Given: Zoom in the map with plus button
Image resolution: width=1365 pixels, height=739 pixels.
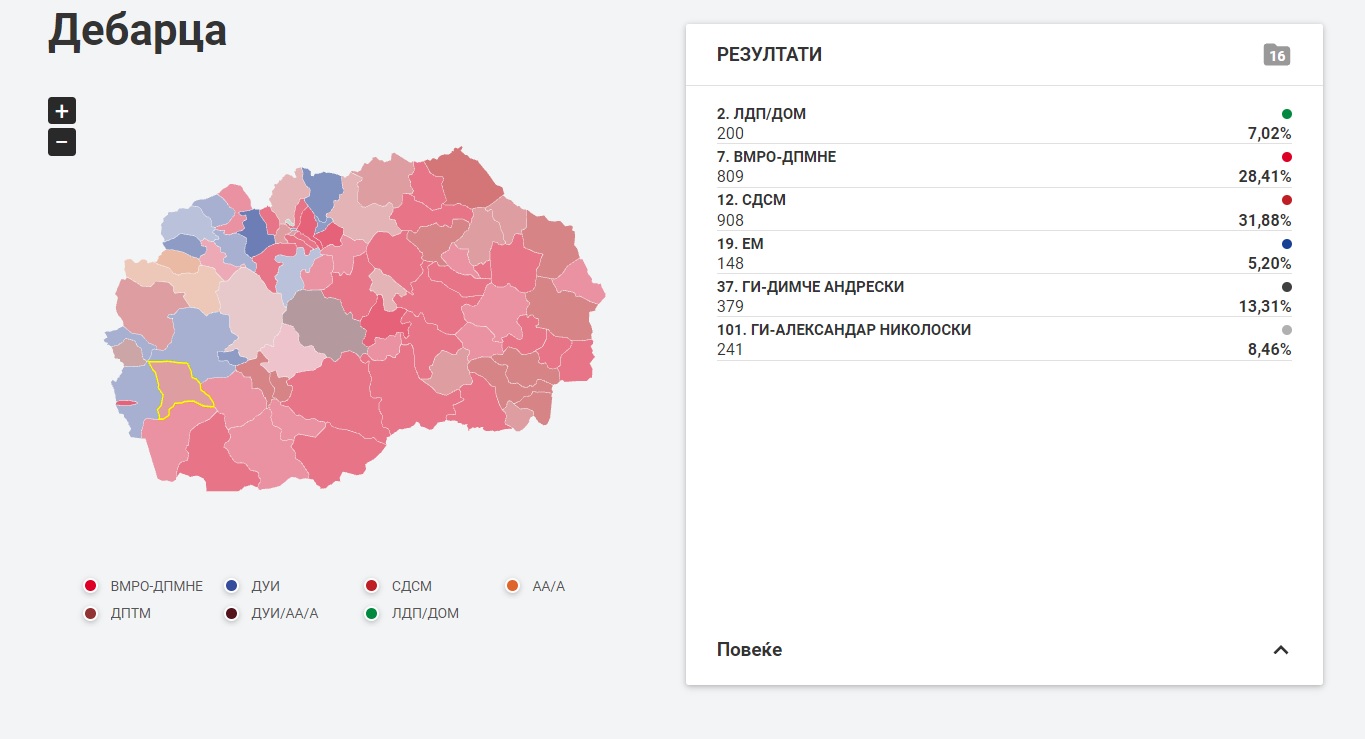Looking at the screenshot, I should tap(62, 111).
